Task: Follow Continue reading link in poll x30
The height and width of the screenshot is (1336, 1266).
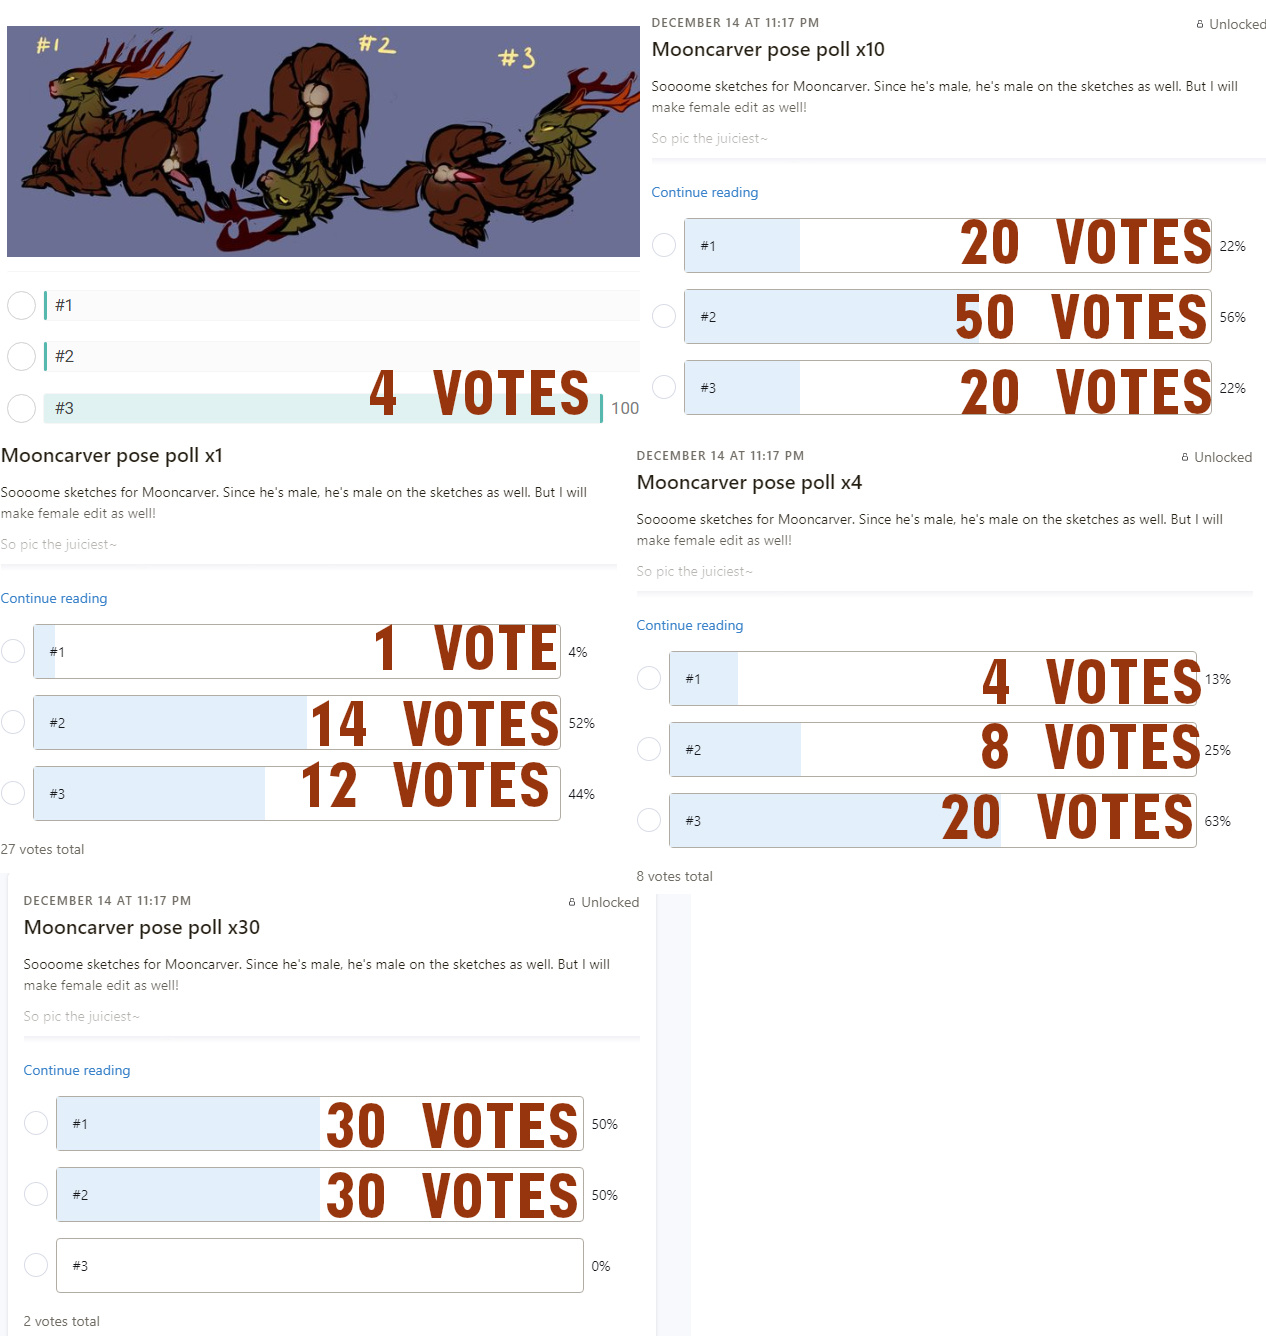Action: tap(77, 1070)
